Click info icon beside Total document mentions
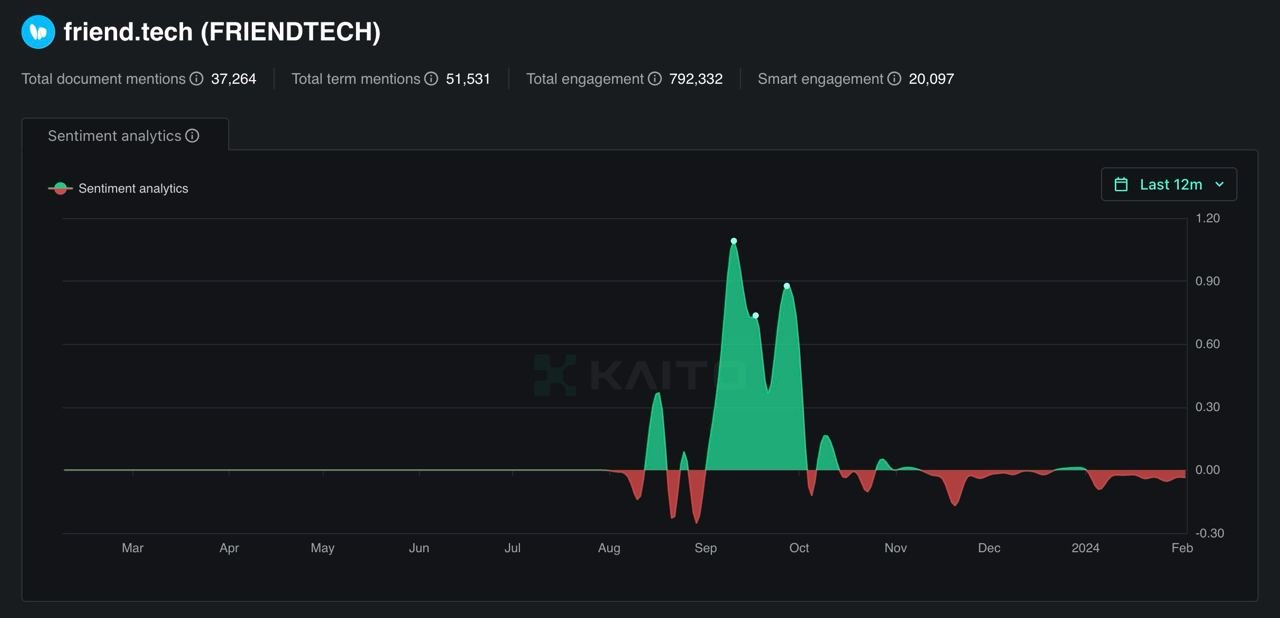The image size is (1280, 618). (197, 79)
